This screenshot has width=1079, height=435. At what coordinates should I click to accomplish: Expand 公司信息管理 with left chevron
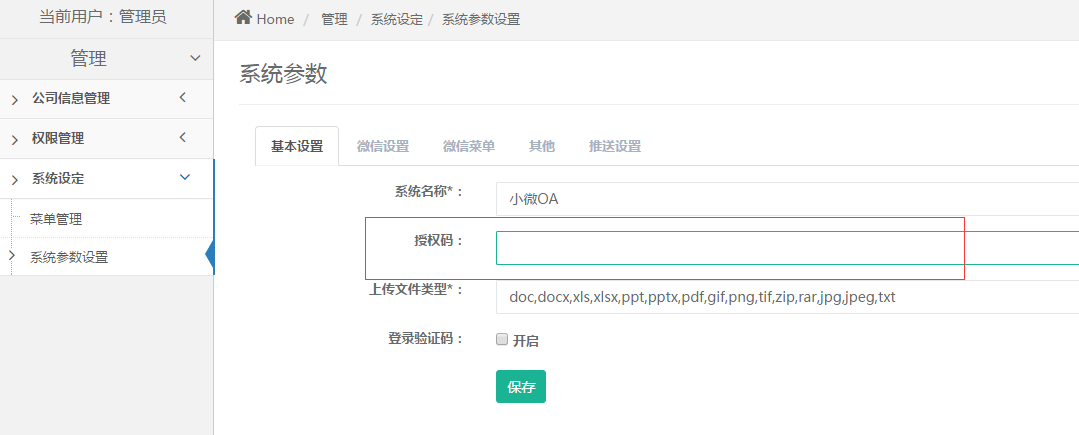tap(182, 98)
